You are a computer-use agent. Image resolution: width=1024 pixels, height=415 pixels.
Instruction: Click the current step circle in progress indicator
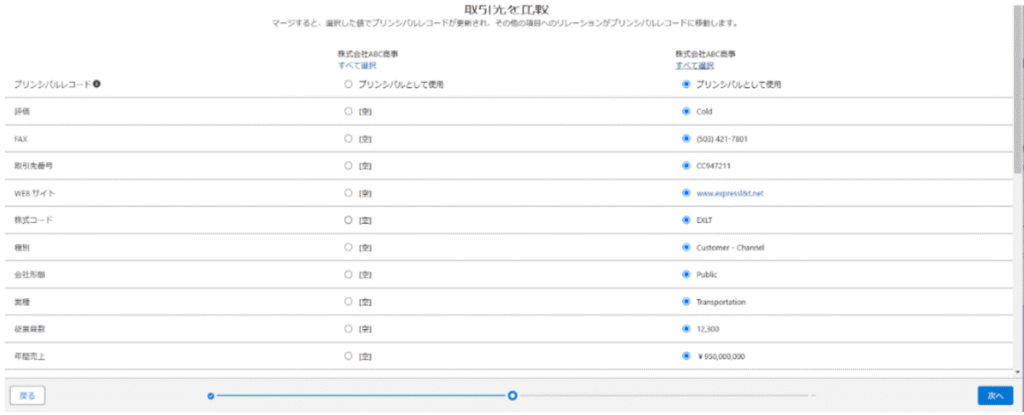click(512, 396)
